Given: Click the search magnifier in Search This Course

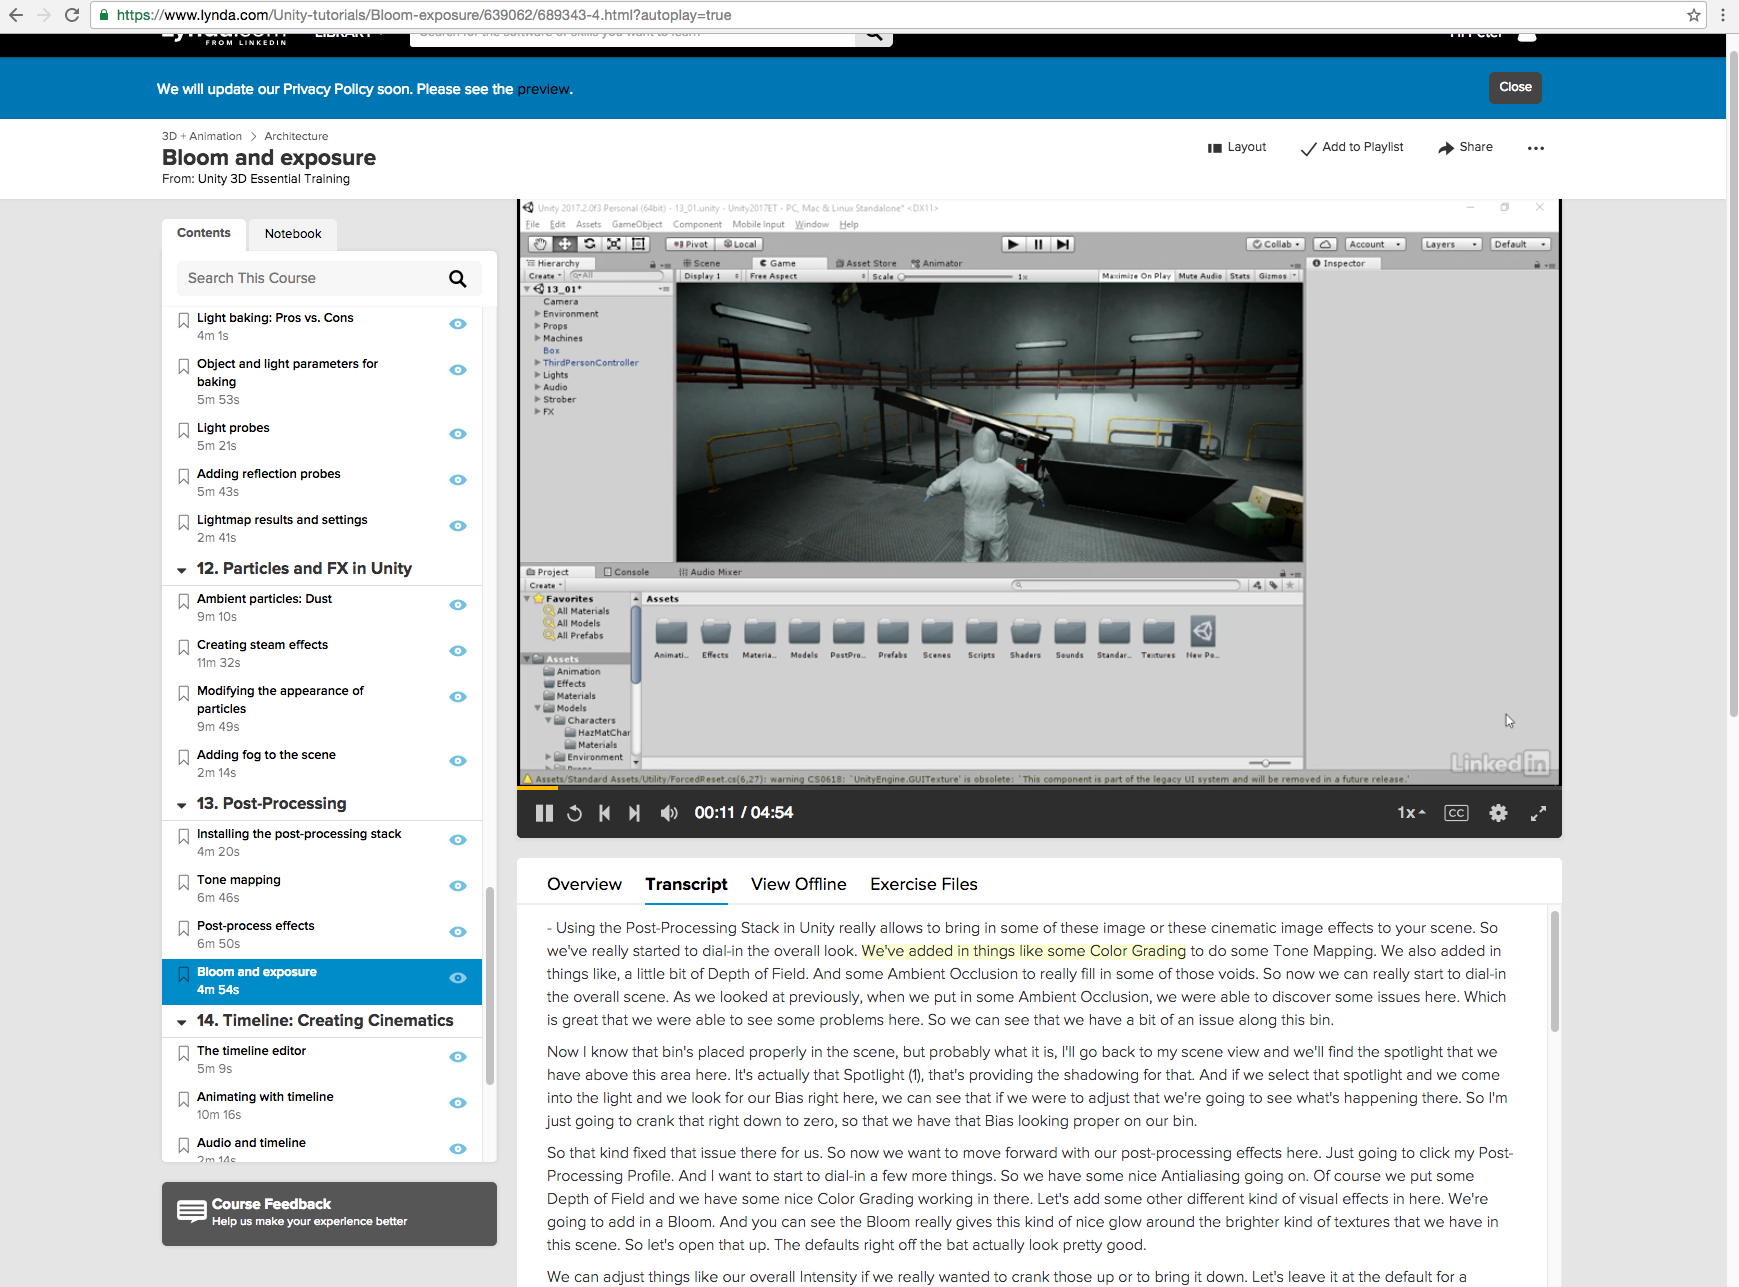Looking at the screenshot, I should click(x=457, y=278).
